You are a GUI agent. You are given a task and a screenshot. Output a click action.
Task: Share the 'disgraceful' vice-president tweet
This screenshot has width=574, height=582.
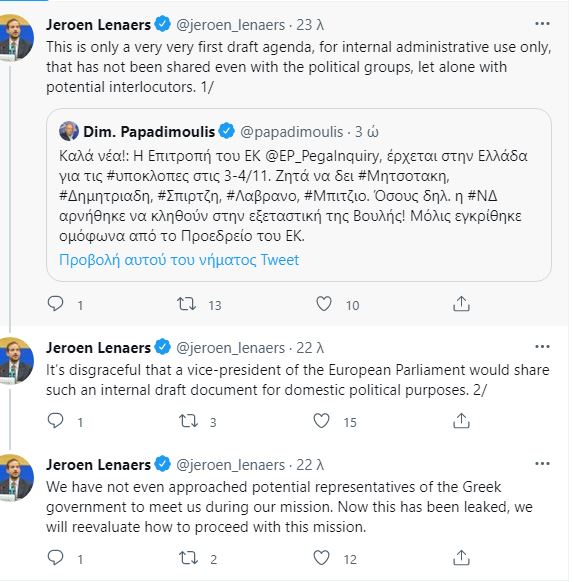tap(461, 421)
